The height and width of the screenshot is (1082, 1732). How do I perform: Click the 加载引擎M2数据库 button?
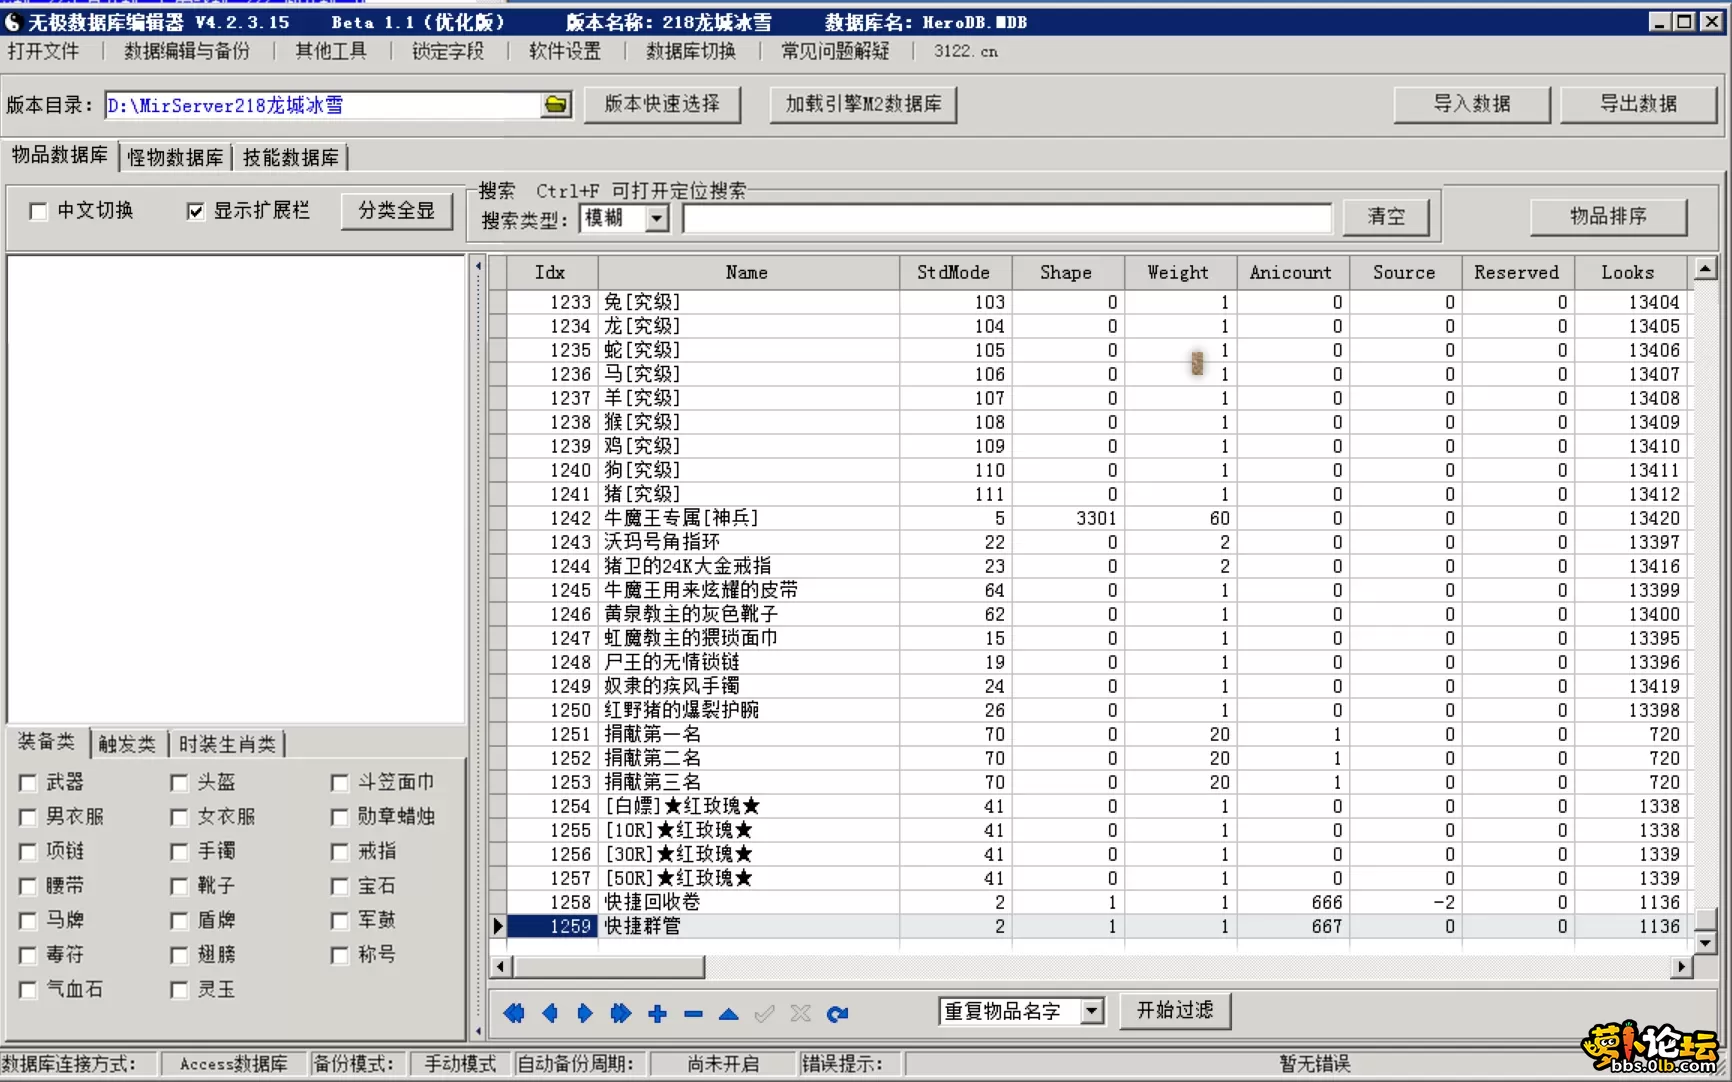click(x=863, y=104)
